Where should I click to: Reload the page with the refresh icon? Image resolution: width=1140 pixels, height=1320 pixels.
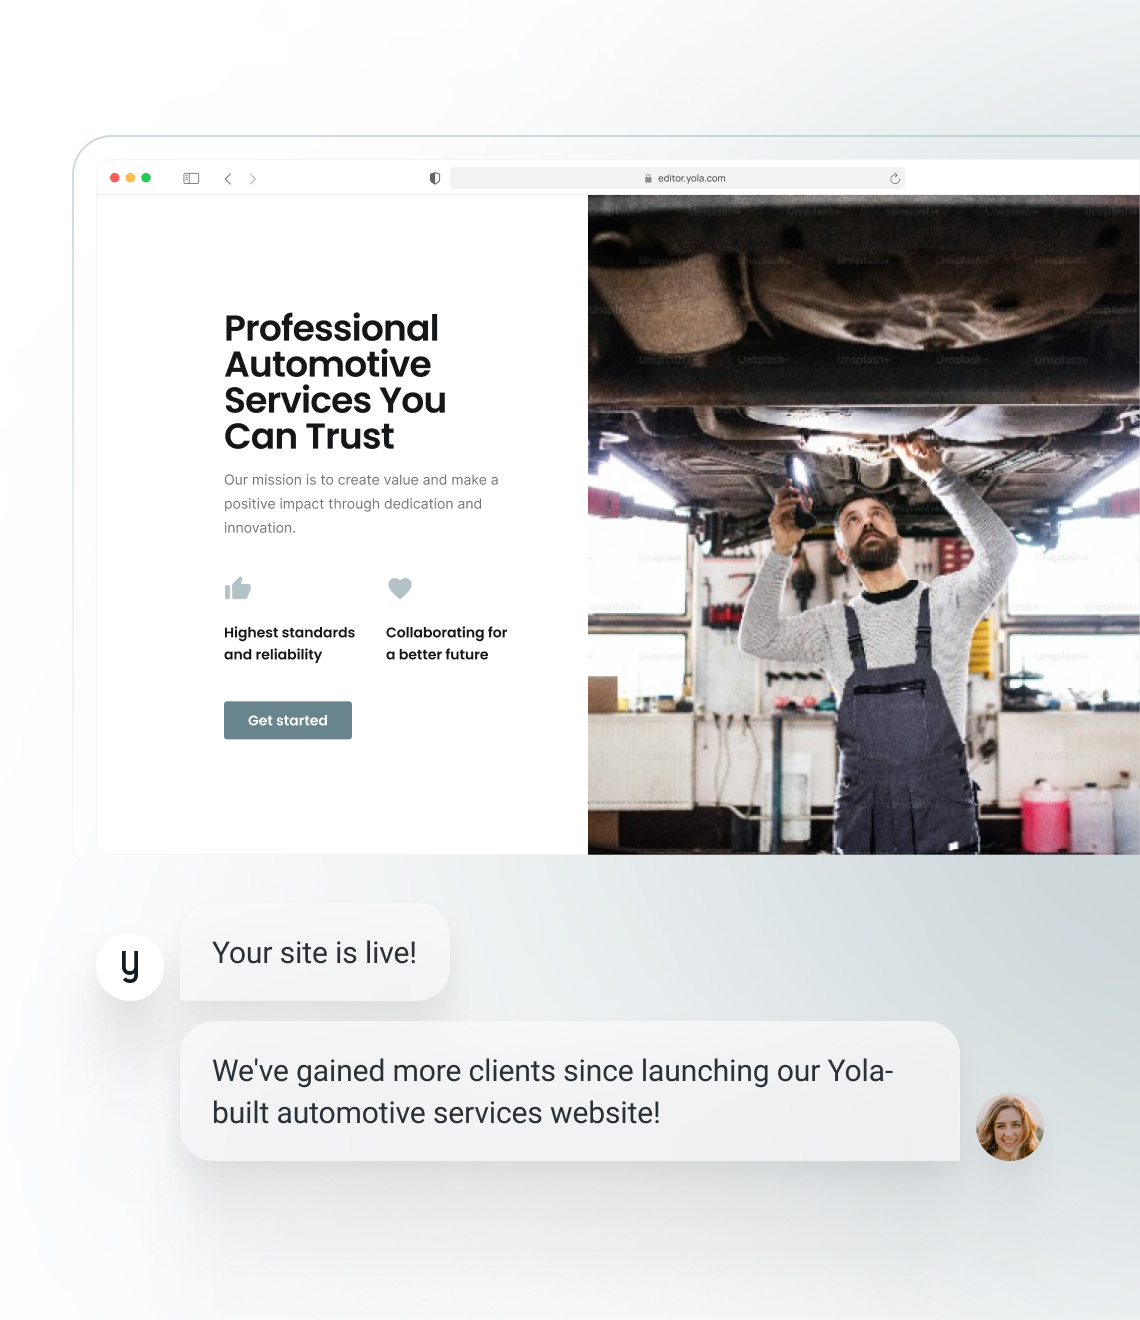[895, 178]
